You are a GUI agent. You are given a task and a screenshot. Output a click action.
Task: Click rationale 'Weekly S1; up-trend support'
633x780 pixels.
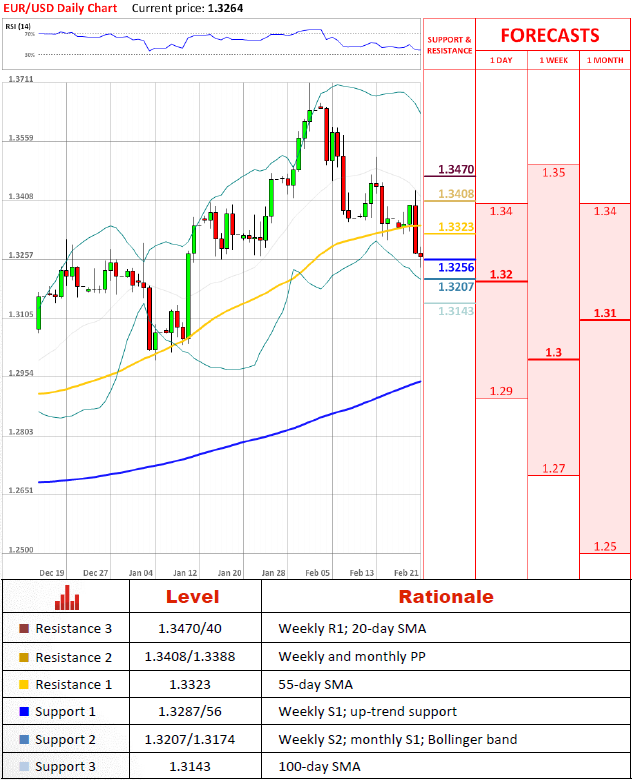(x=368, y=712)
